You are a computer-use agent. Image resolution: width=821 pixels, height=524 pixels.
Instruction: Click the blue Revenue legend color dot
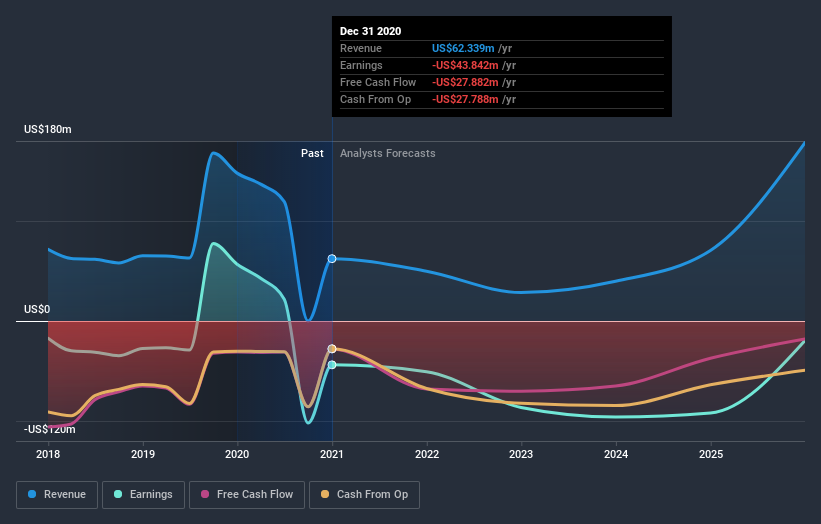tap(32, 494)
